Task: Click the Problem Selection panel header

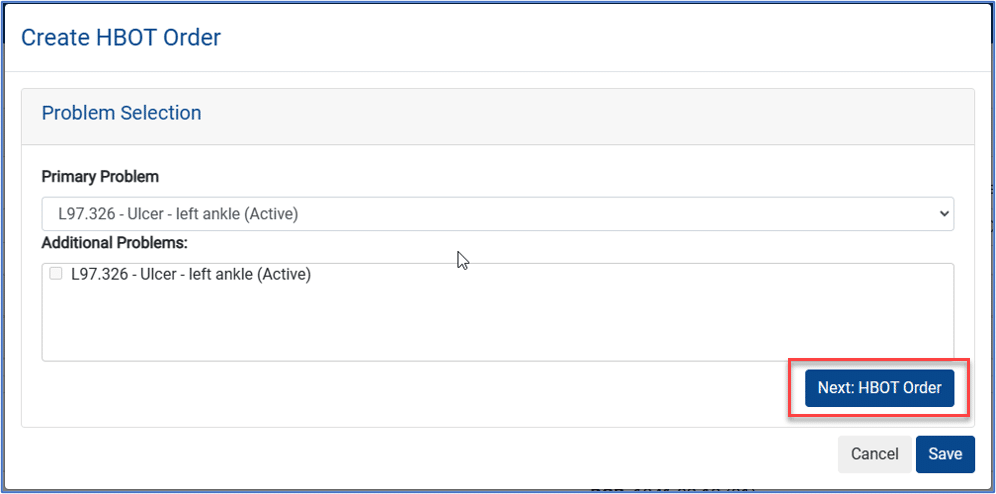Action: point(121,113)
